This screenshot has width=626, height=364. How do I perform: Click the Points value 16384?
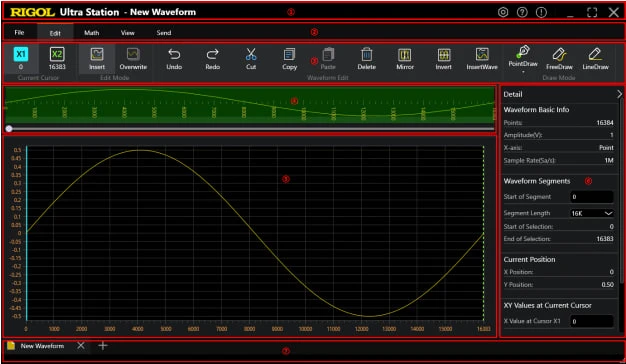pyautogui.click(x=605, y=123)
